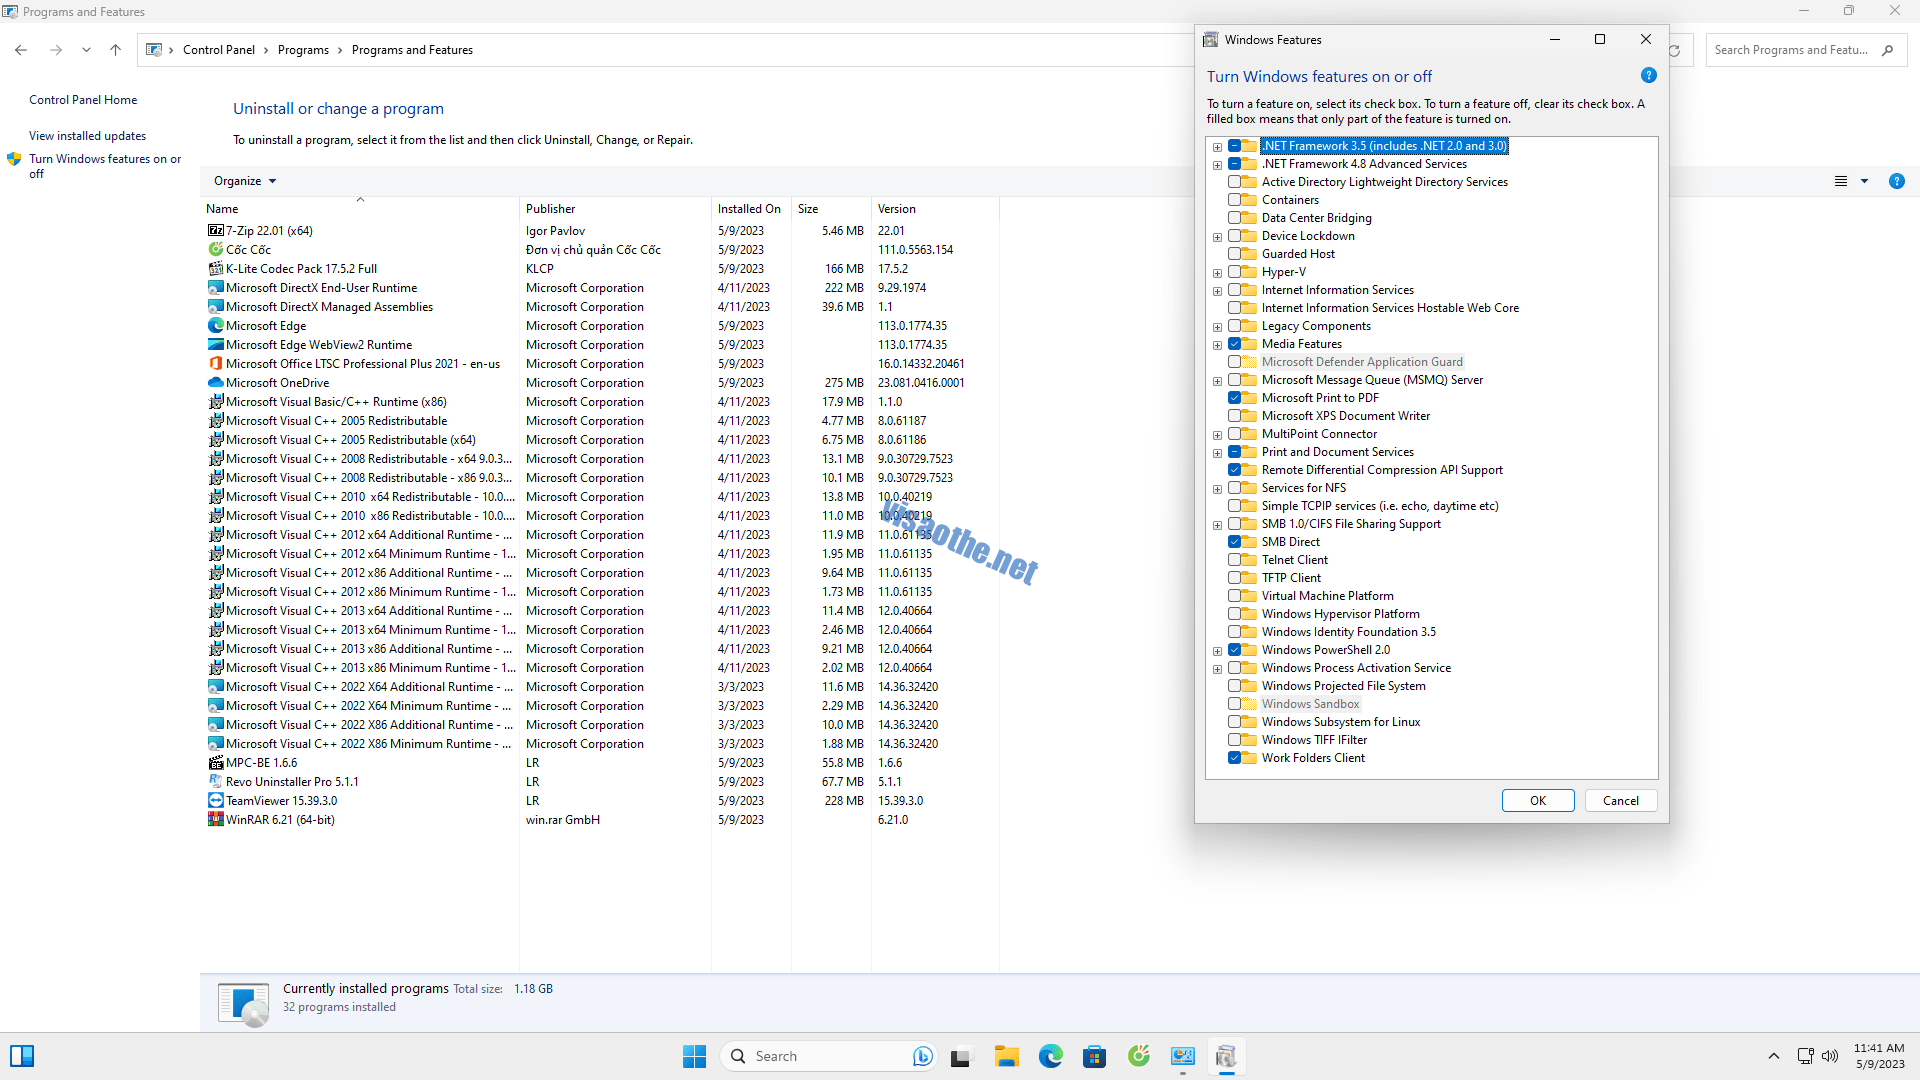The width and height of the screenshot is (1920, 1080).
Task: Expand the Device Lockdown feature options
Action: tap(1216, 235)
